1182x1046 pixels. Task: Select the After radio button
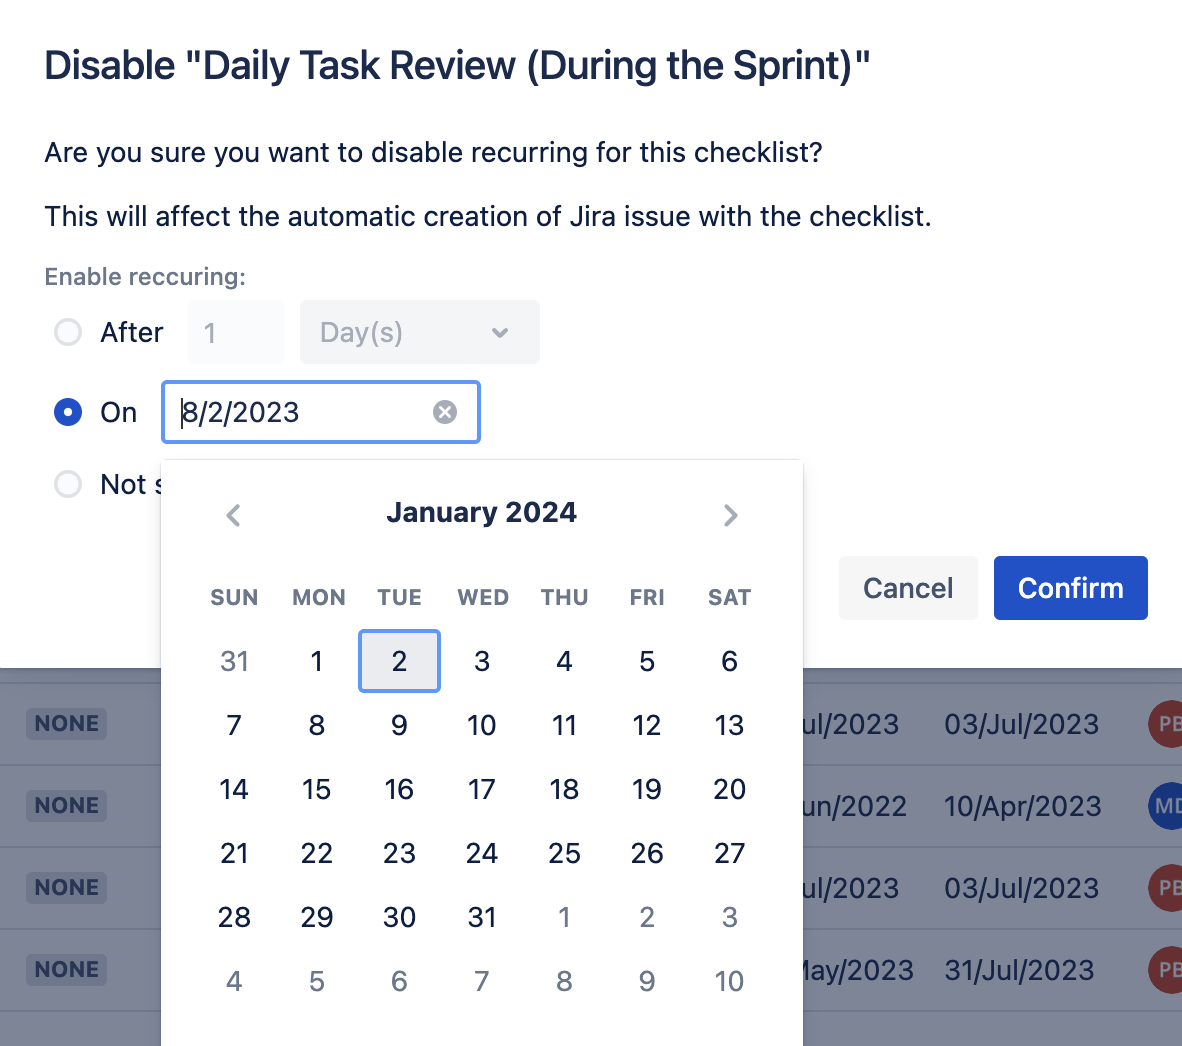point(68,332)
